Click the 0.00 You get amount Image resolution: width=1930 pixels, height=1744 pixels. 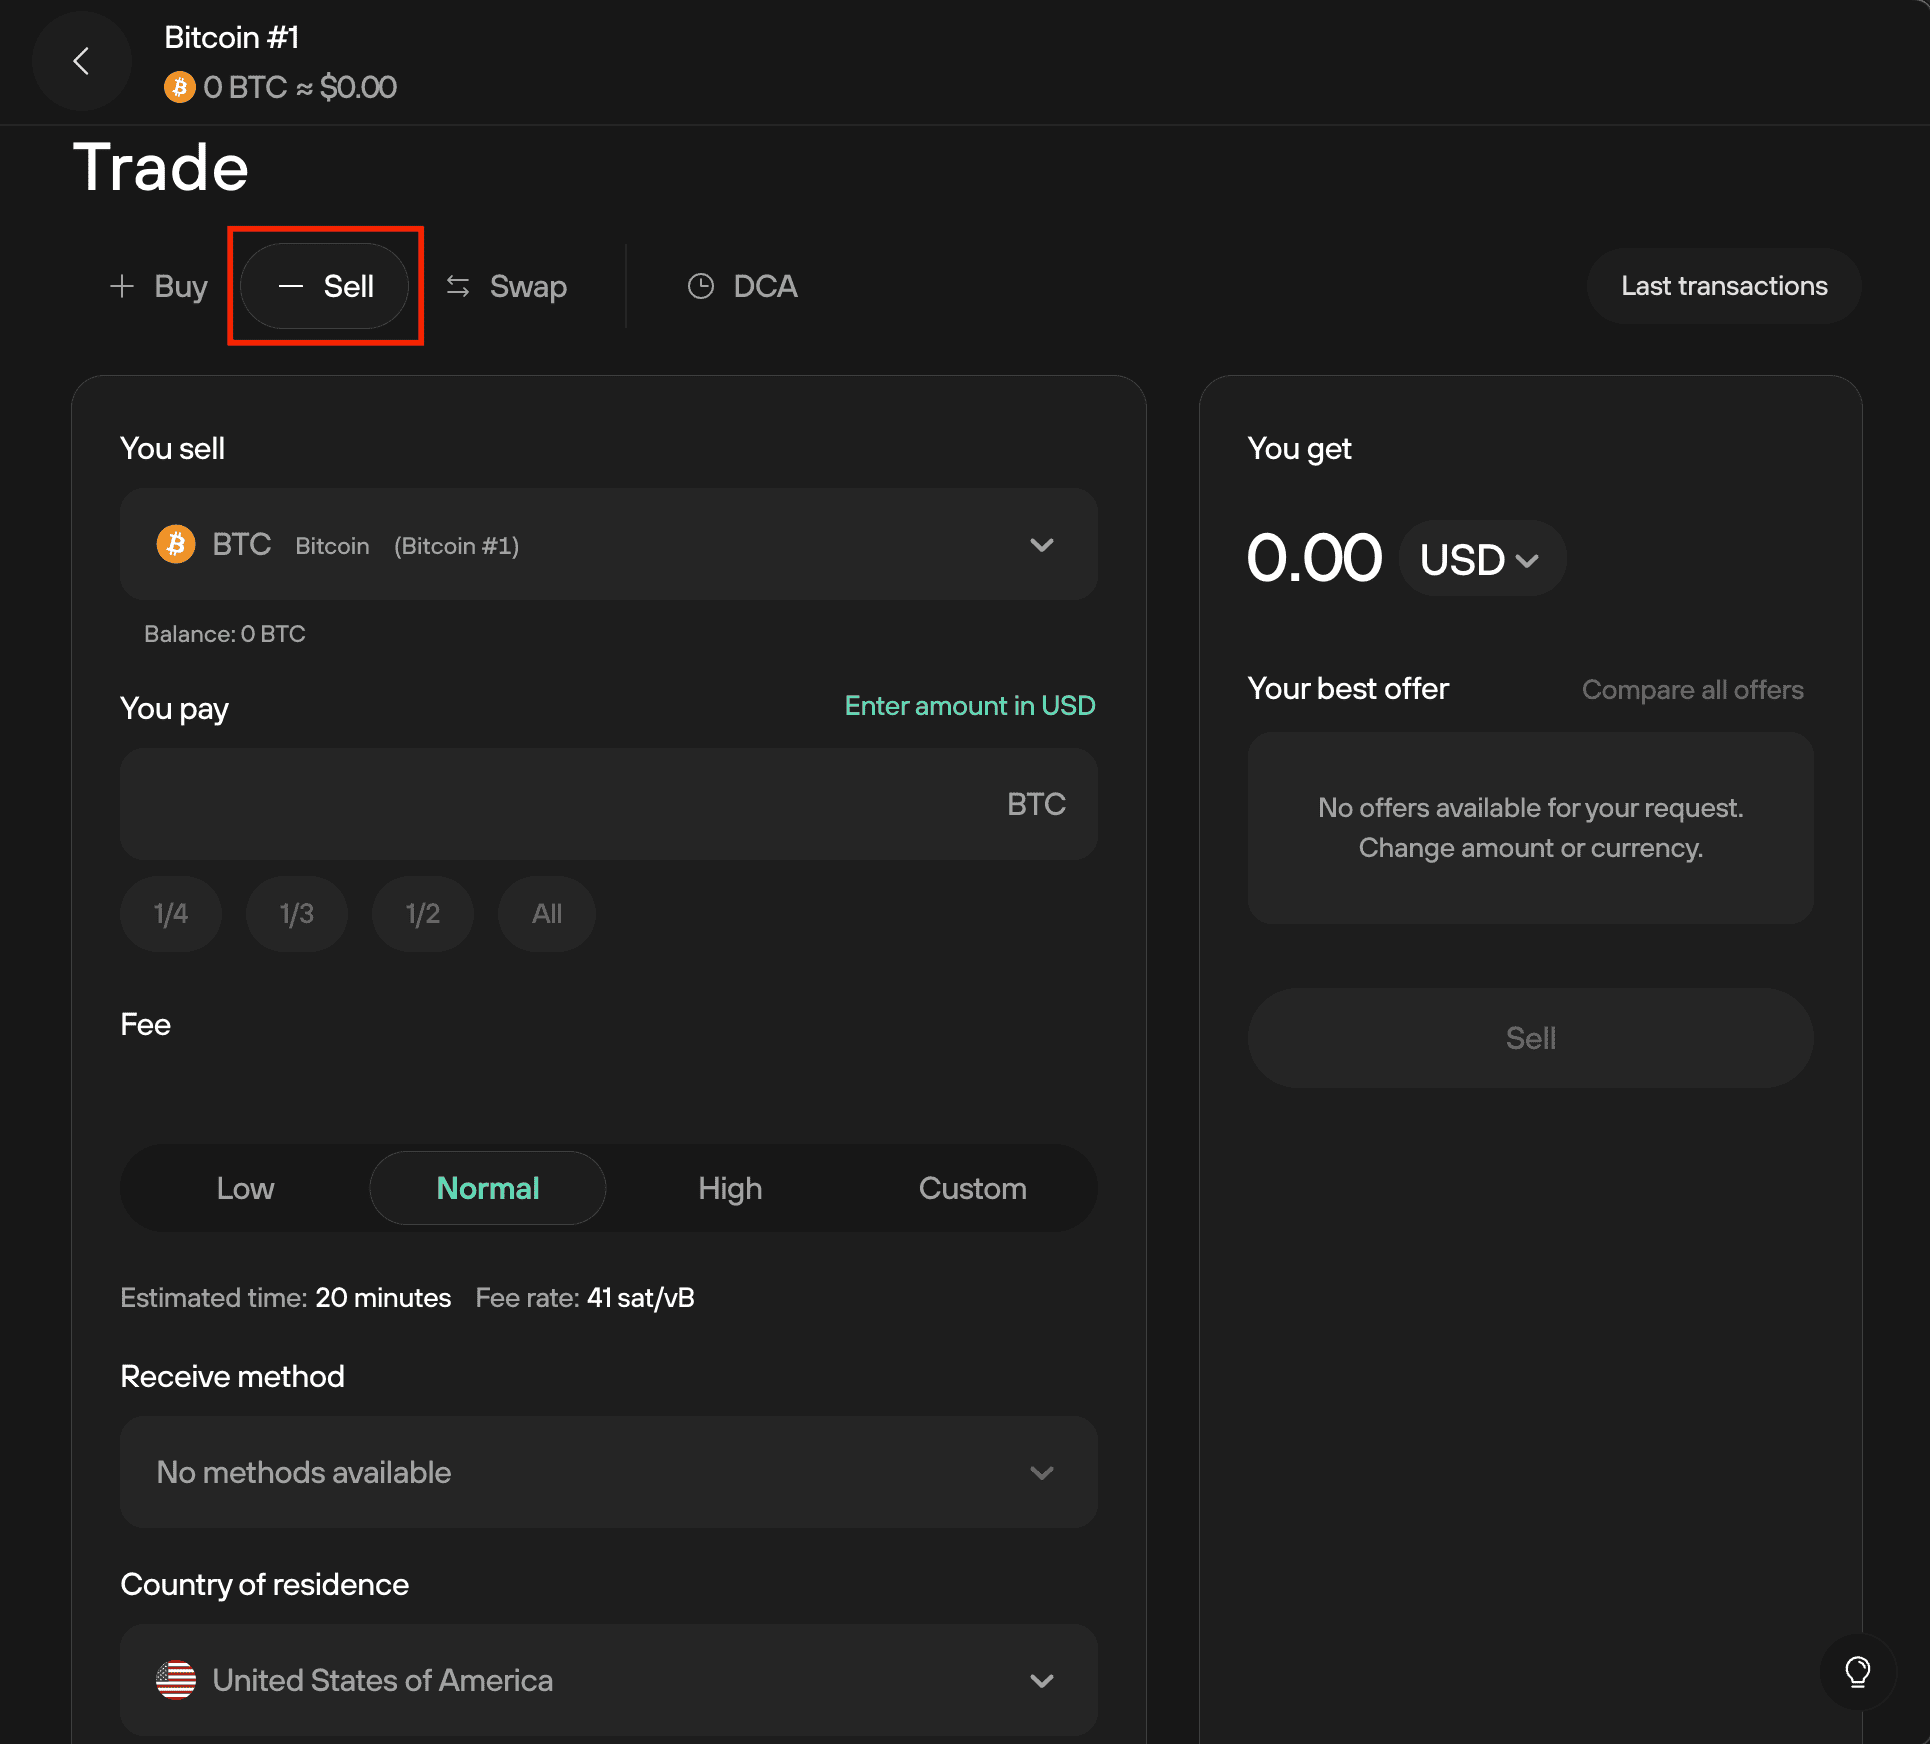(1314, 558)
